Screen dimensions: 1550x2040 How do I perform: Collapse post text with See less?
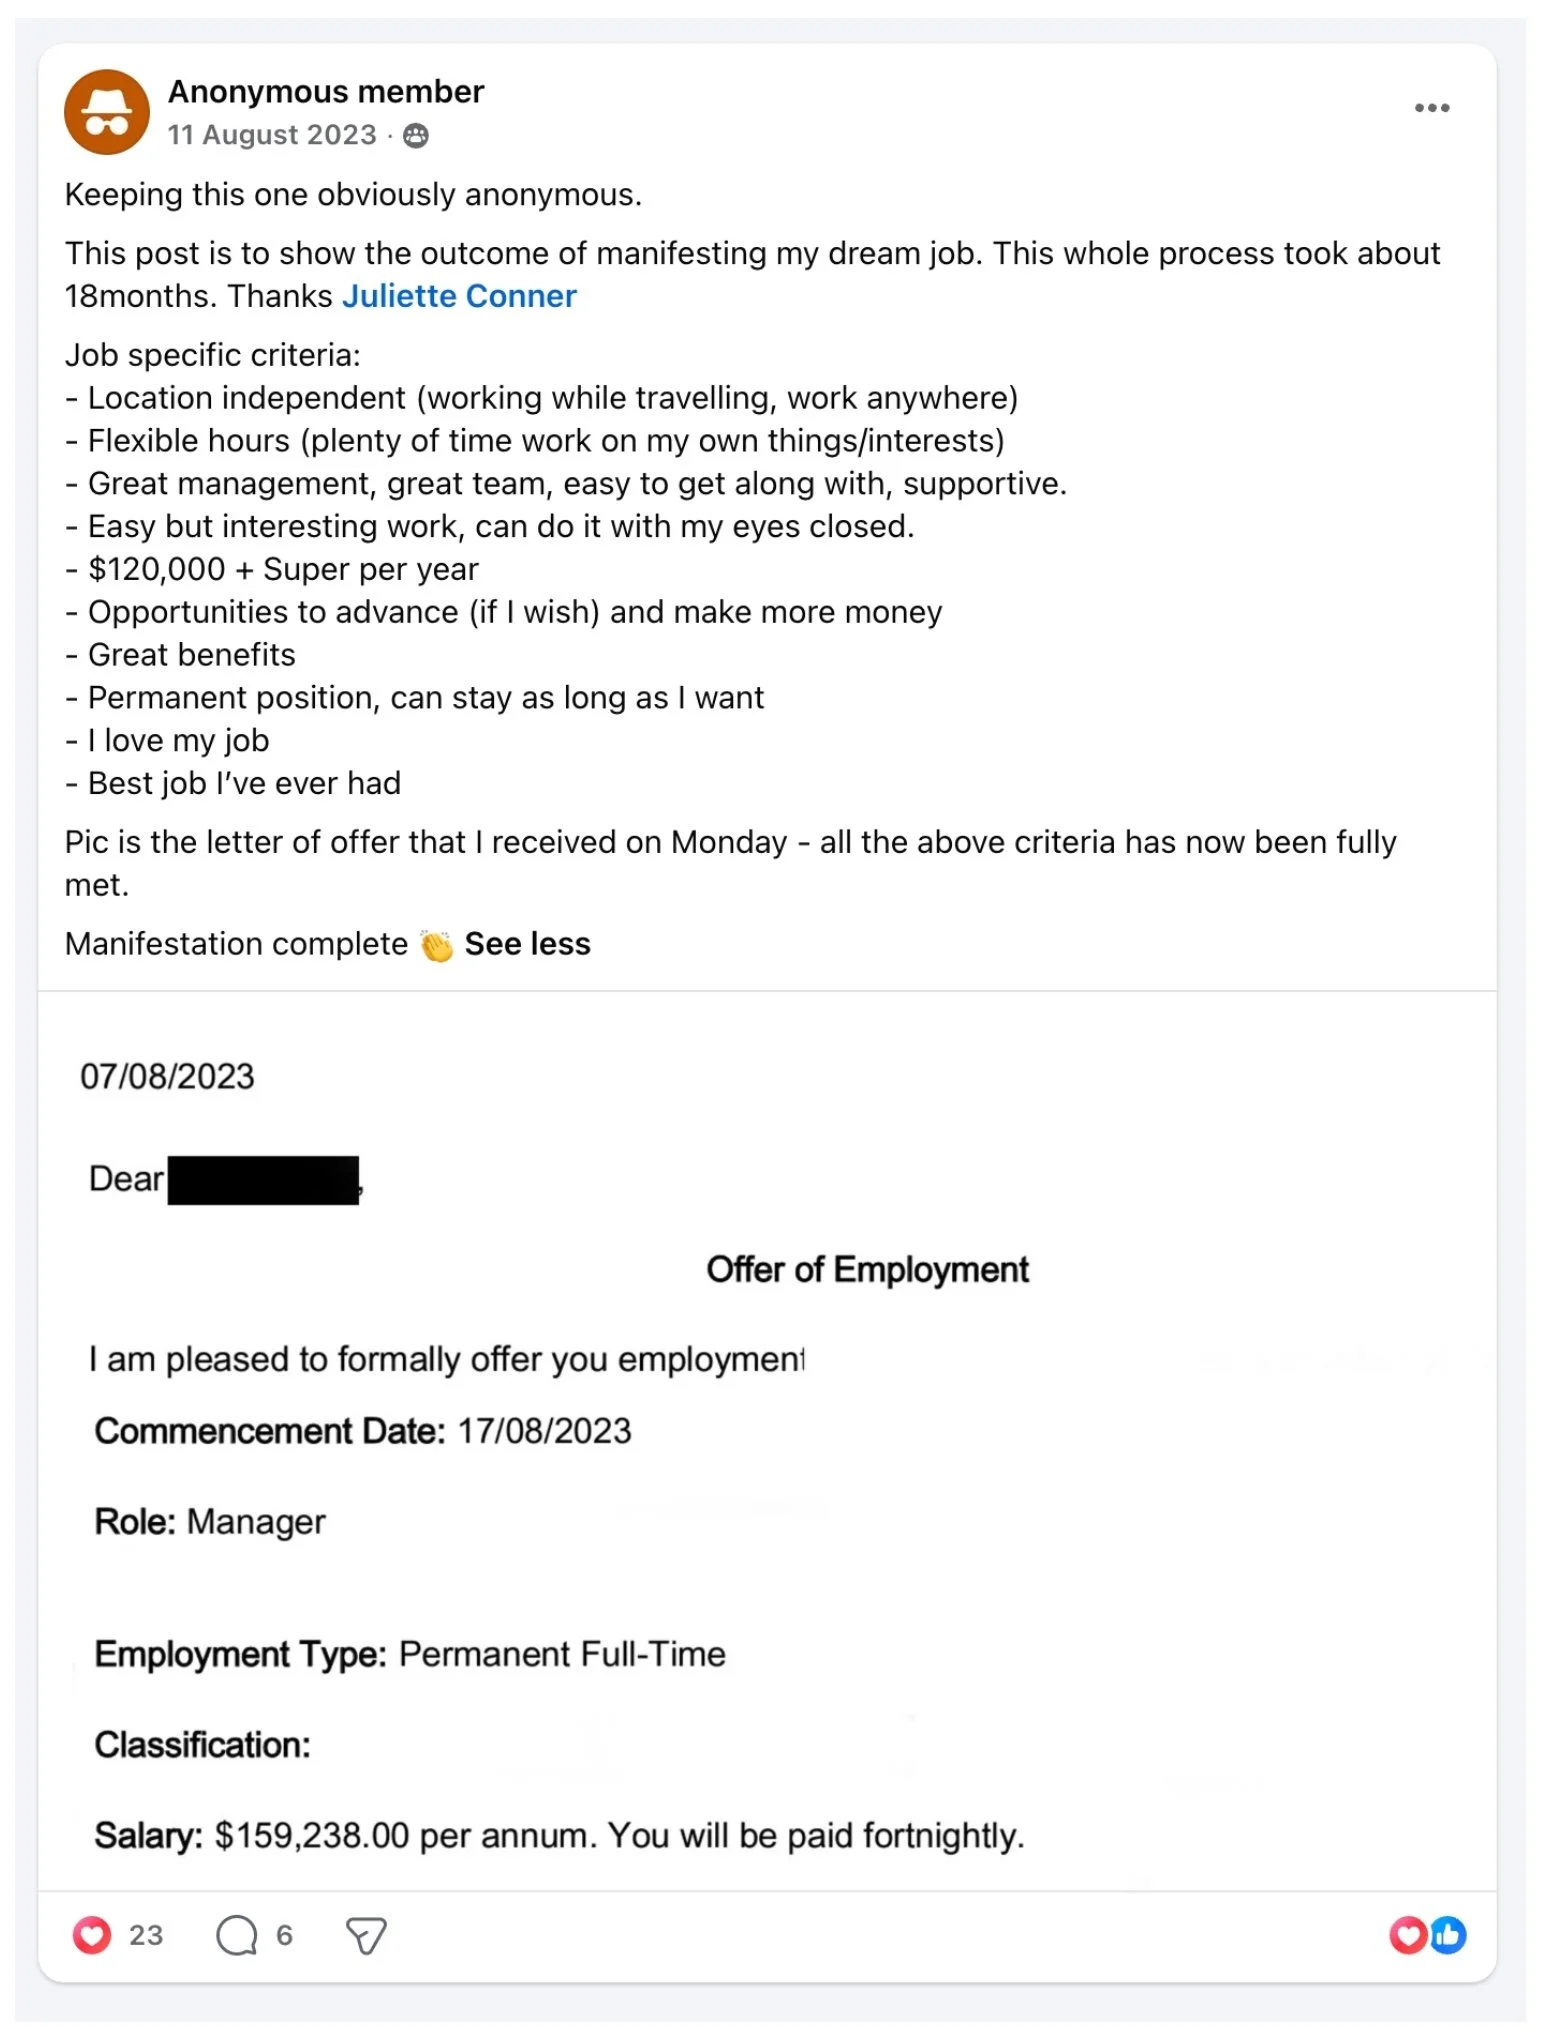pyautogui.click(x=528, y=944)
